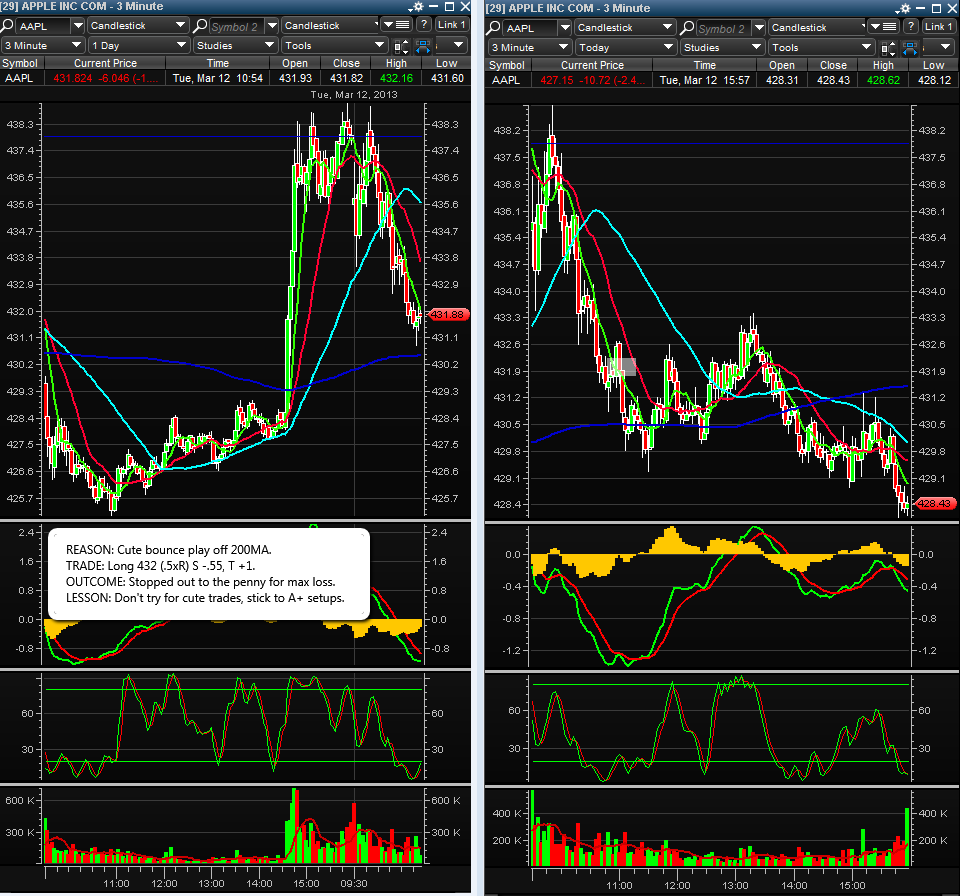Click the Link 1 button in left chart
The image size is (960, 896).
coord(452,25)
